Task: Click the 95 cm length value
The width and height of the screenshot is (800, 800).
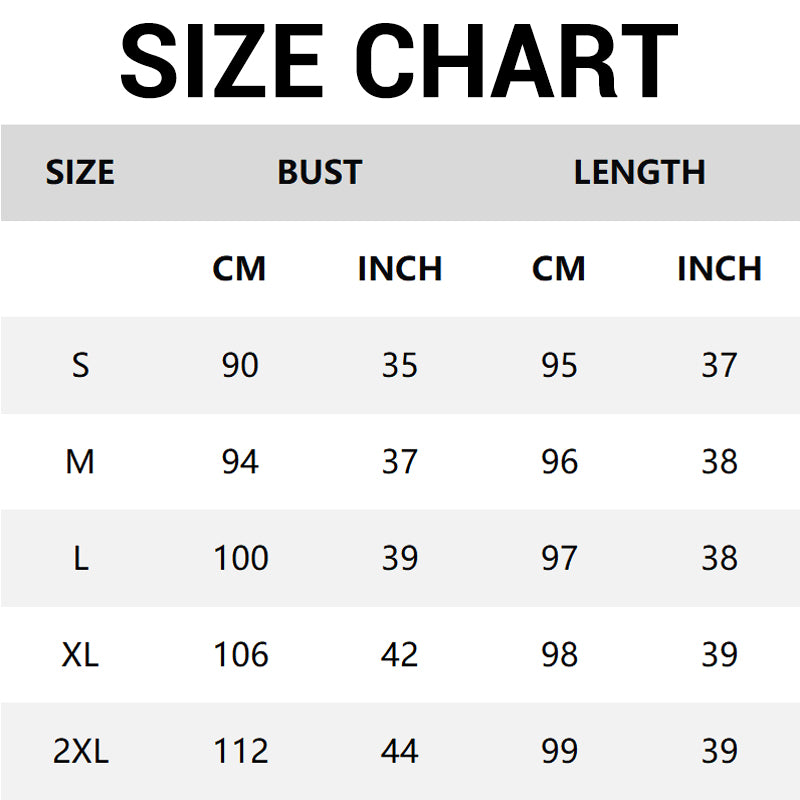Action: (x=559, y=365)
